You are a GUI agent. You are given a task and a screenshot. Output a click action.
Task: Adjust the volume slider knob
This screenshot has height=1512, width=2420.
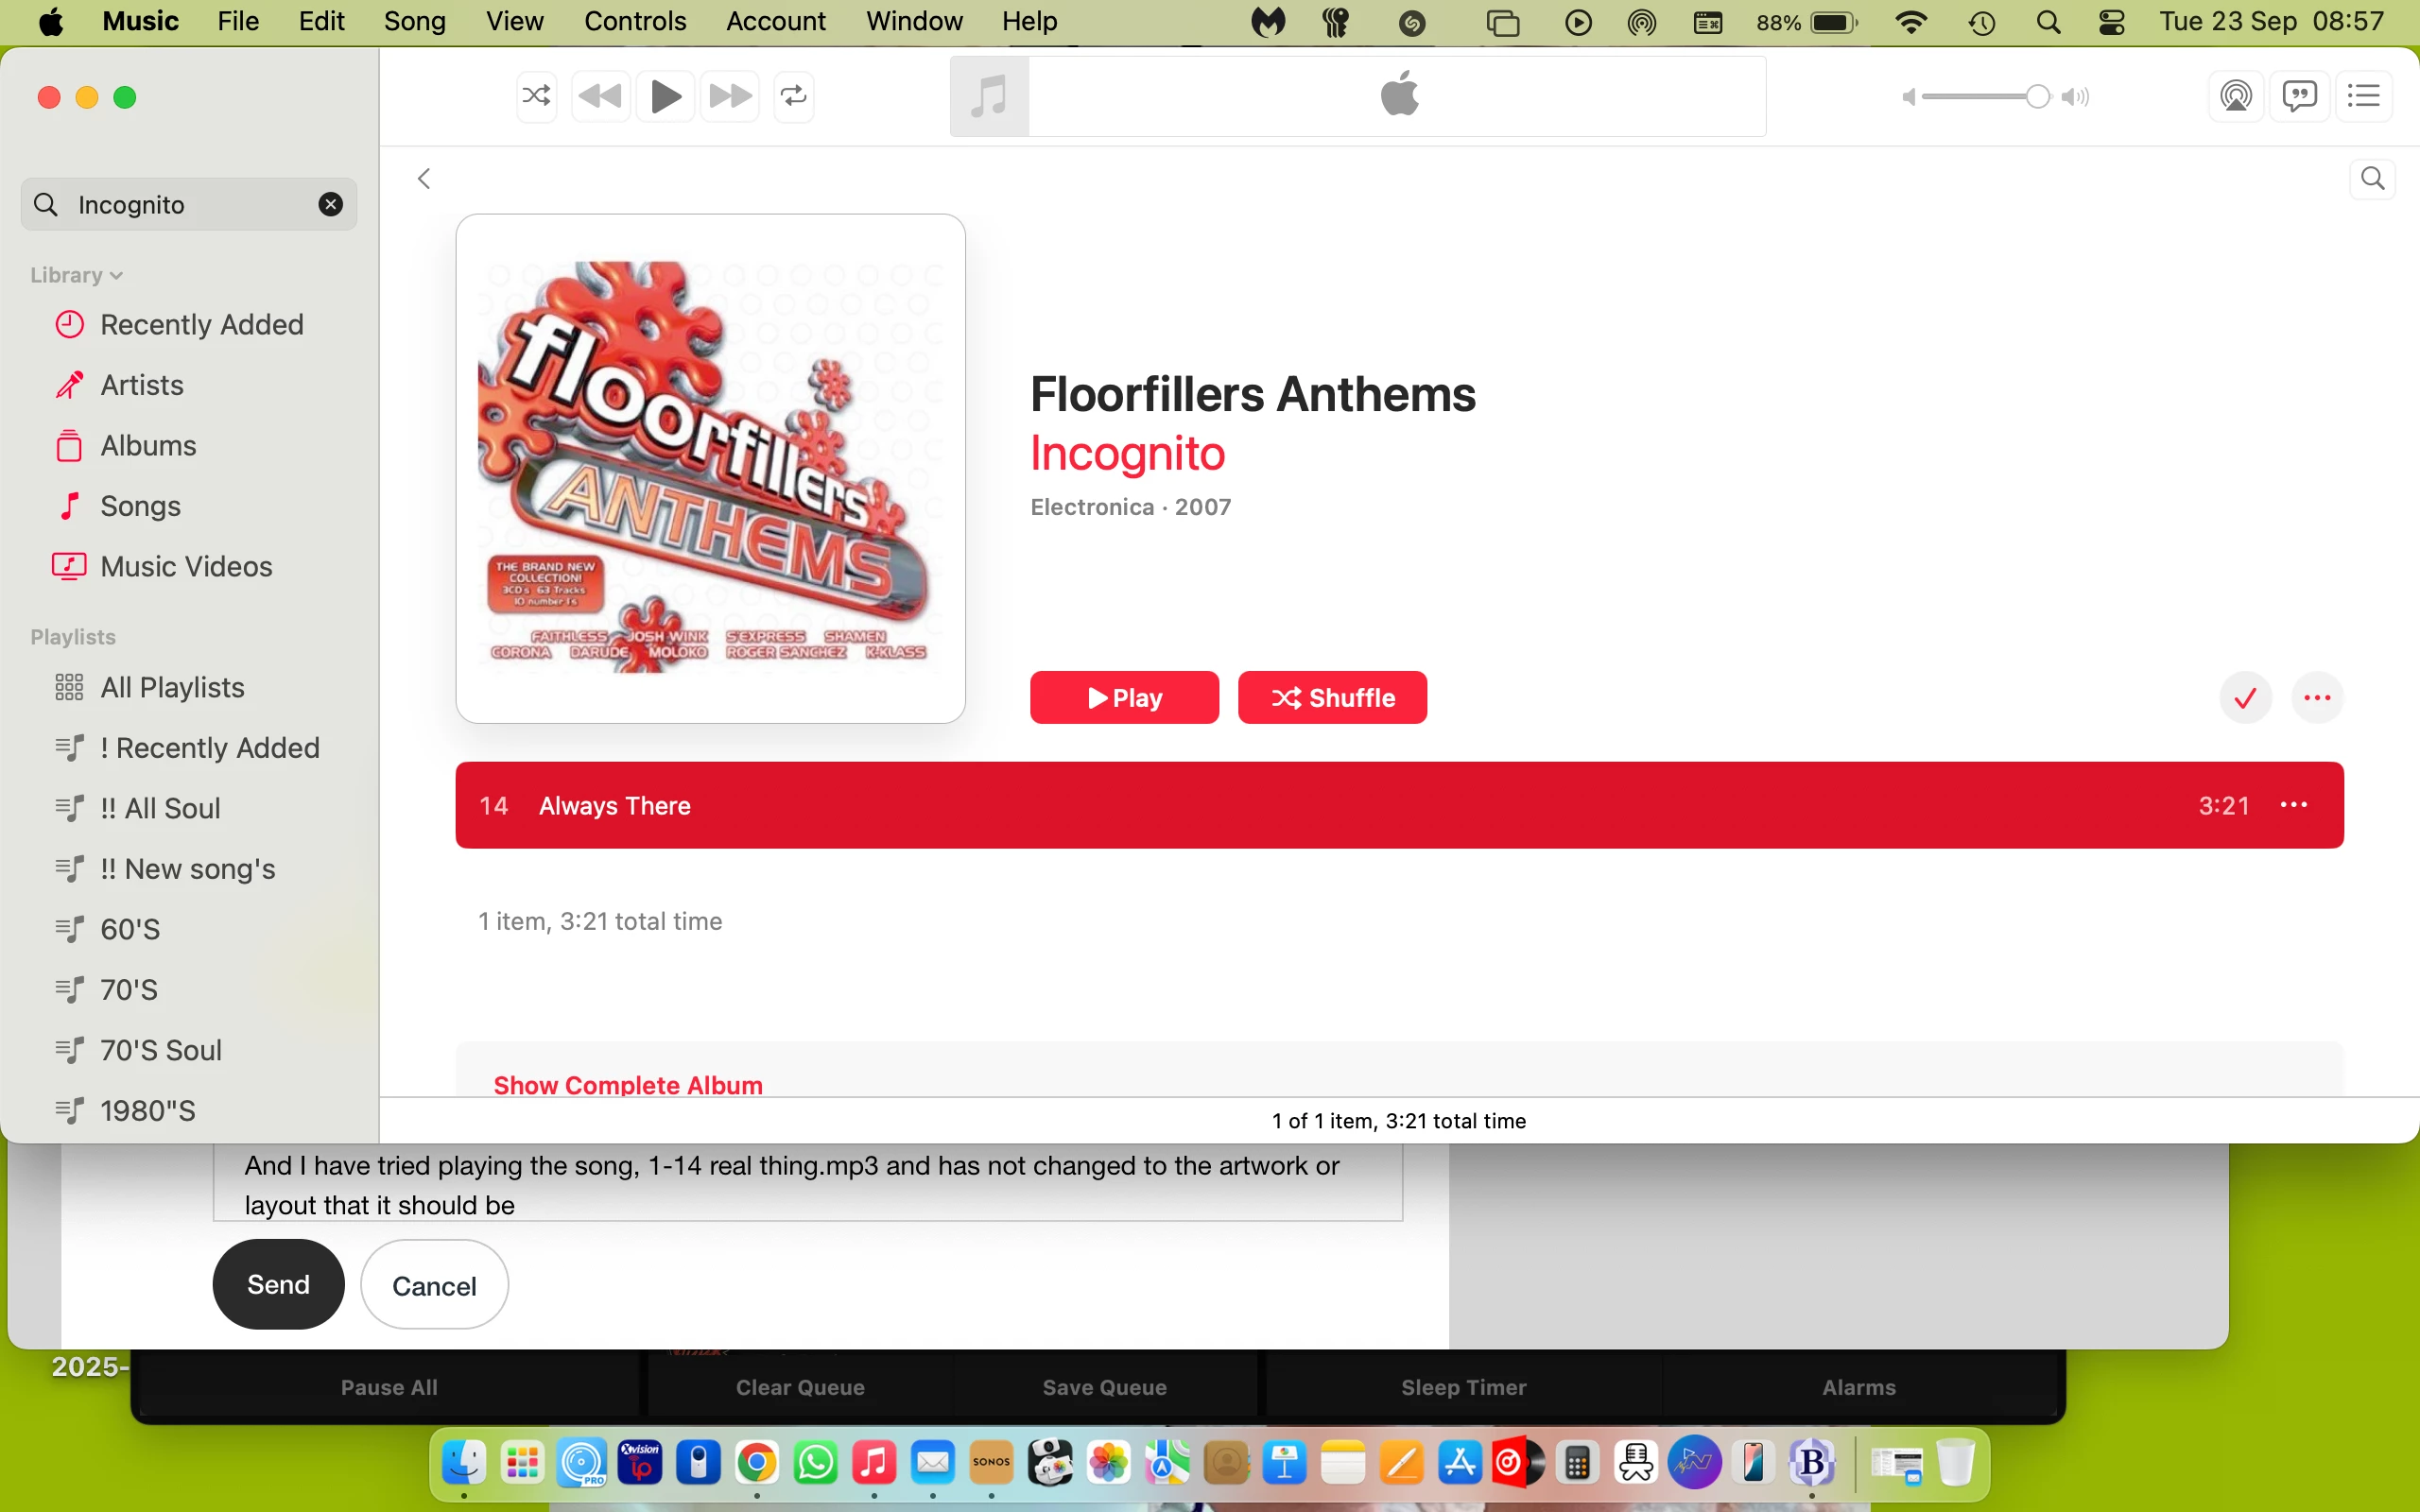pyautogui.click(x=2037, y=96)
